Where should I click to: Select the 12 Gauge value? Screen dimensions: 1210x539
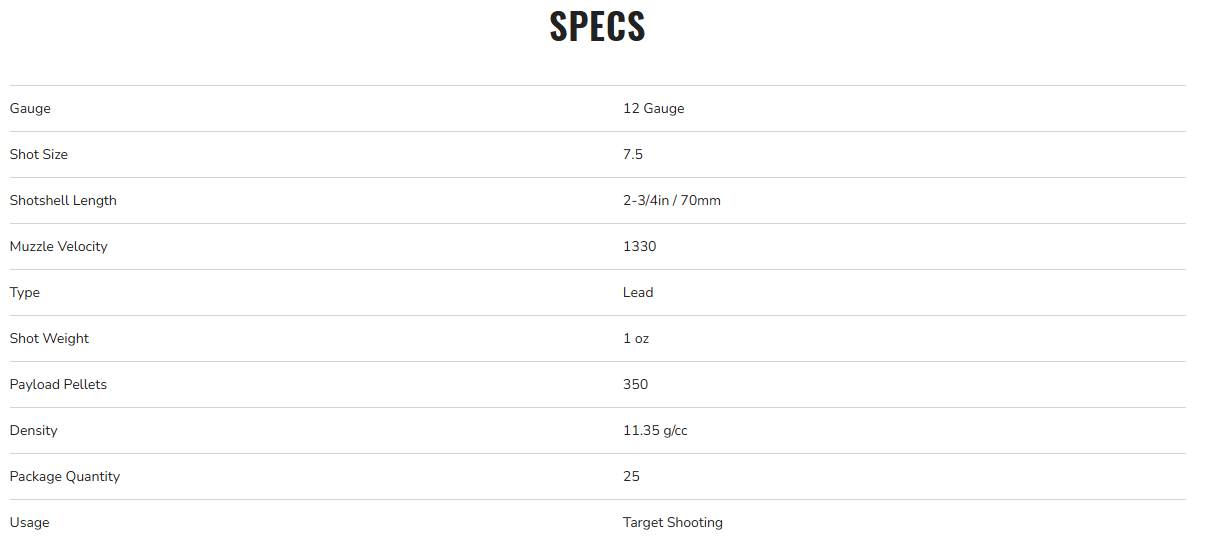[653, 108]
